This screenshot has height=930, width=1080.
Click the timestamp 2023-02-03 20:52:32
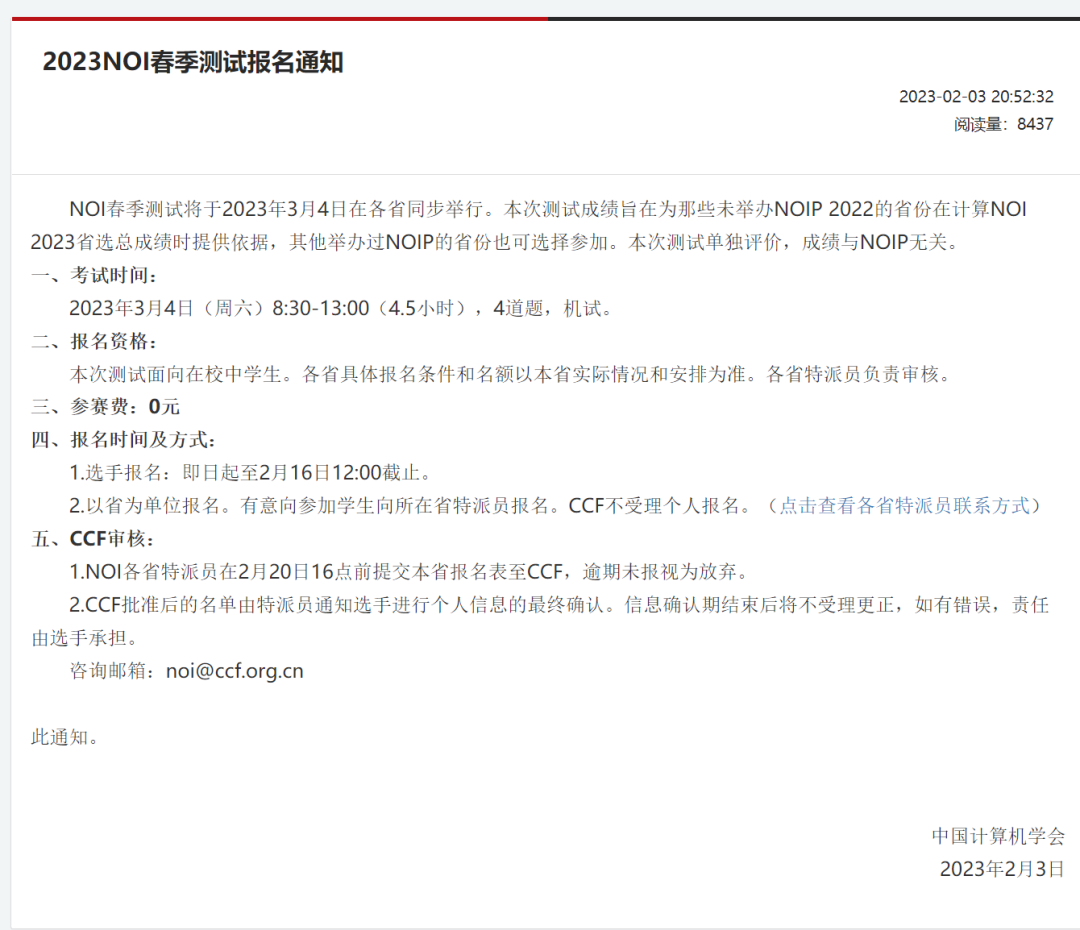[x=976, y=96]
